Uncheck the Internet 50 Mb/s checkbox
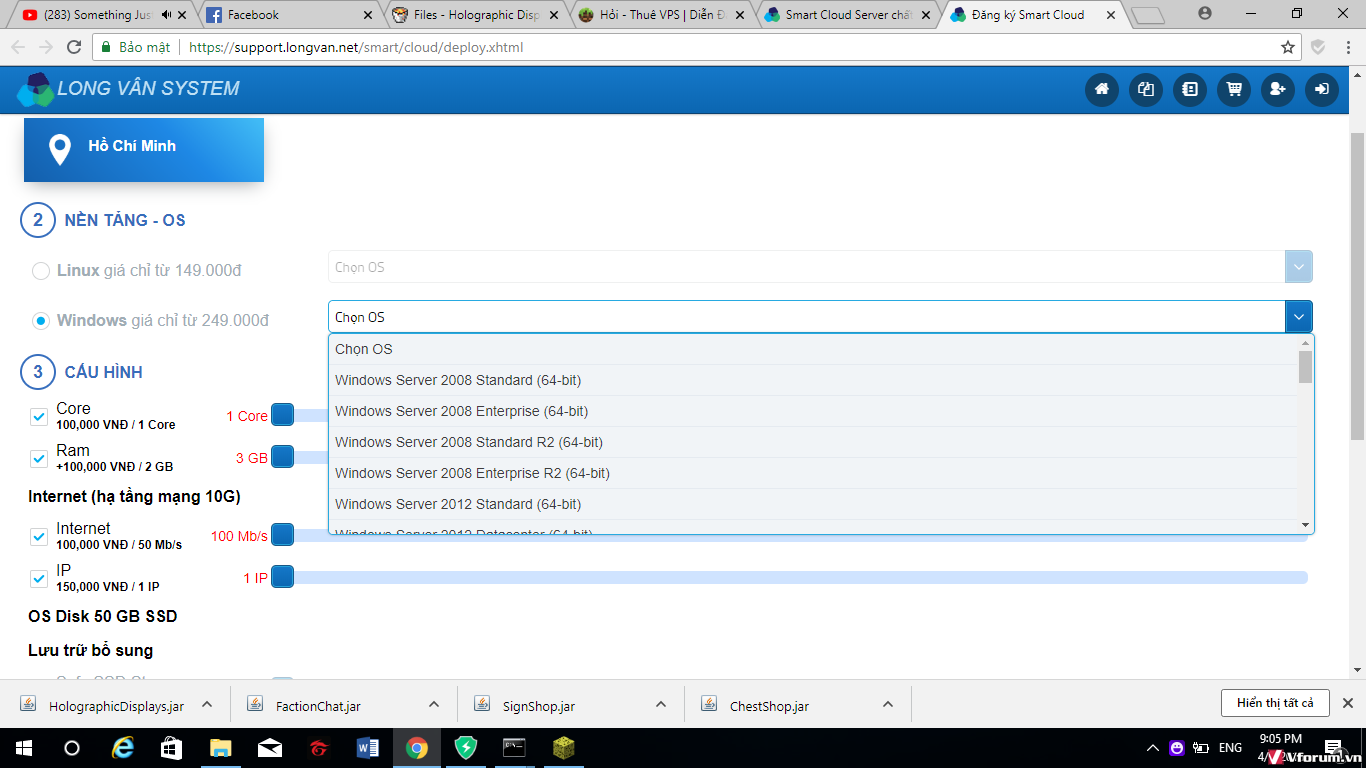 point(39,536)
